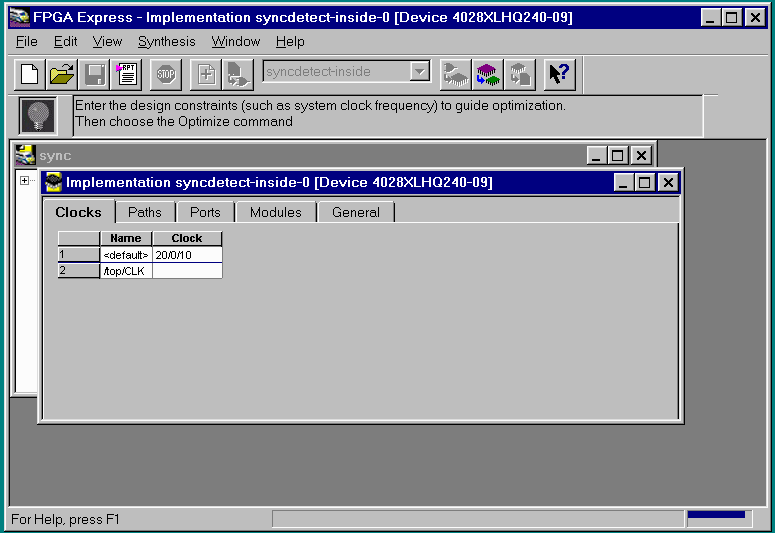Click the Save disk icon

pyautogui.click(x=94, y=73)
